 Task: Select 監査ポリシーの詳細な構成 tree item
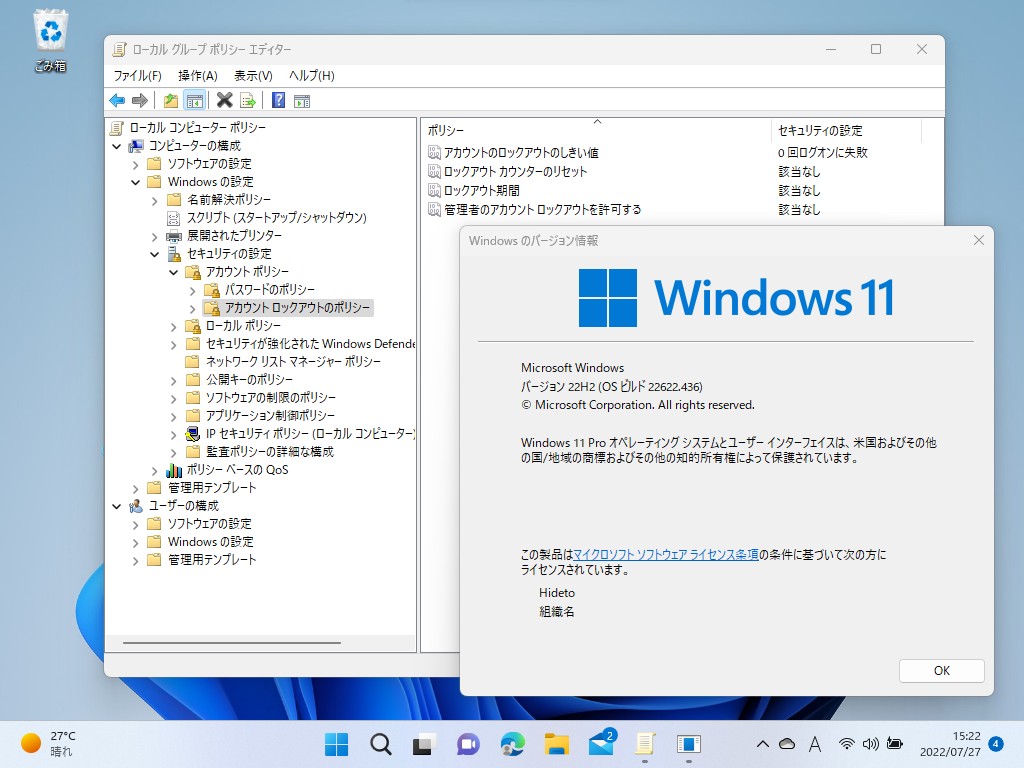[270, 452]
